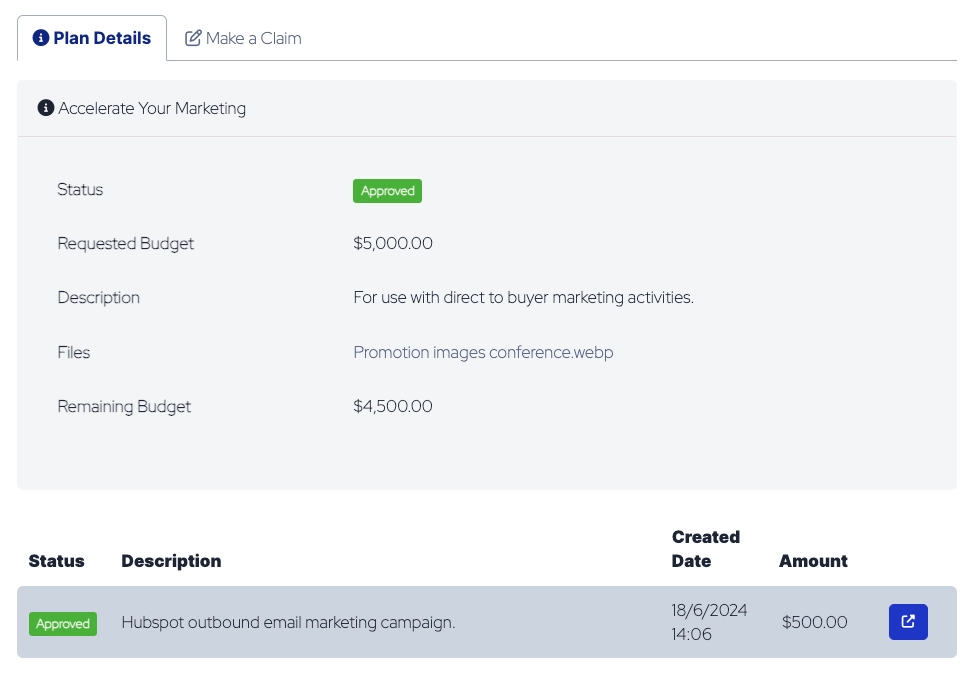Click the Description column header in claims table

pyautogui.click(x=171, y=561)
